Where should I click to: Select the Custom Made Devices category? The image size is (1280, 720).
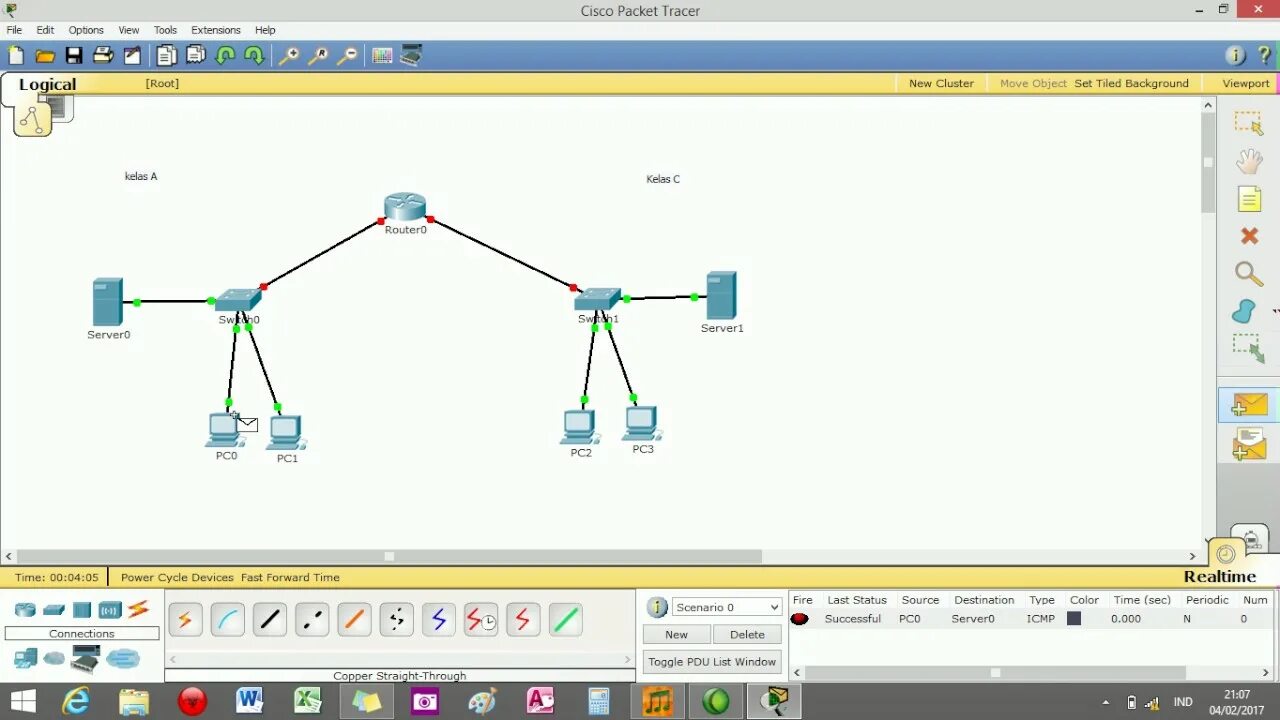(x=86, y=659)
